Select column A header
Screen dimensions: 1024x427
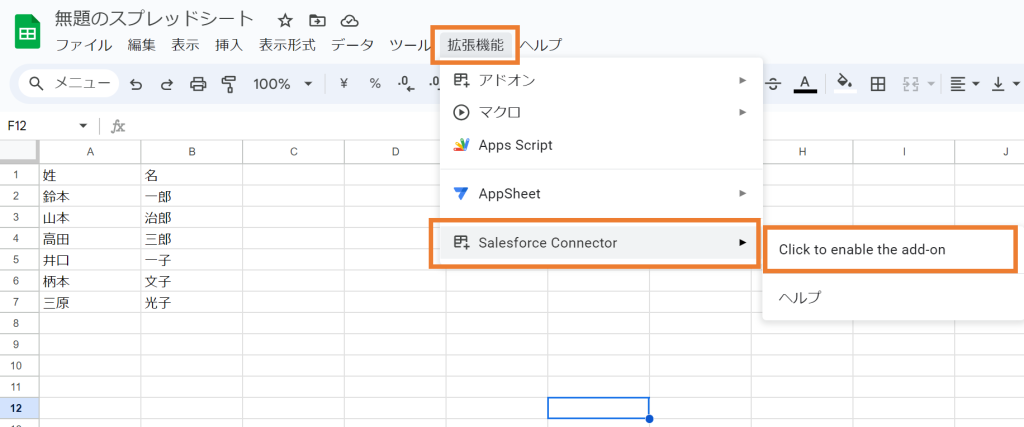(x=90, y=151)
